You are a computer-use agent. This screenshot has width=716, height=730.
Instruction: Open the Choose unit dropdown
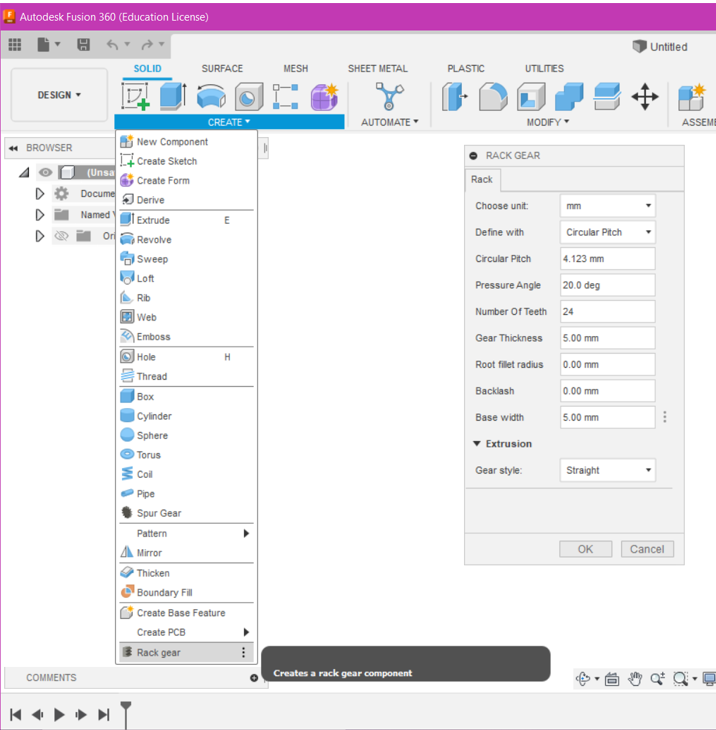click(607, 206)
